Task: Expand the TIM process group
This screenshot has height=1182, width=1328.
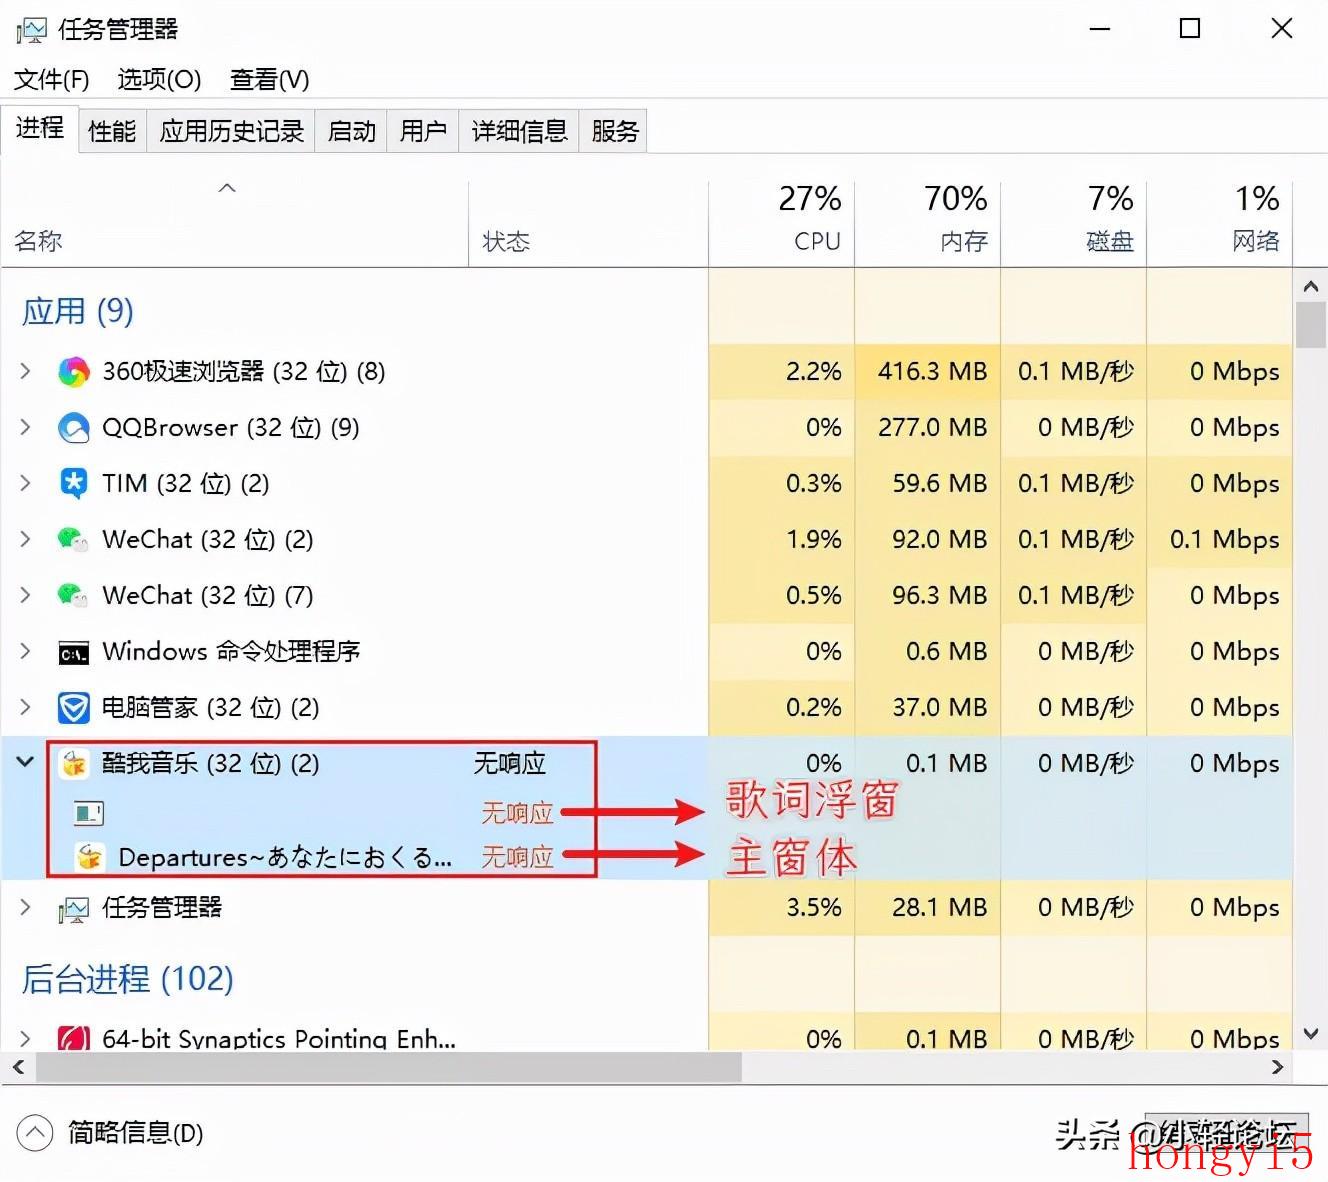Action: (x=25, y=484)
